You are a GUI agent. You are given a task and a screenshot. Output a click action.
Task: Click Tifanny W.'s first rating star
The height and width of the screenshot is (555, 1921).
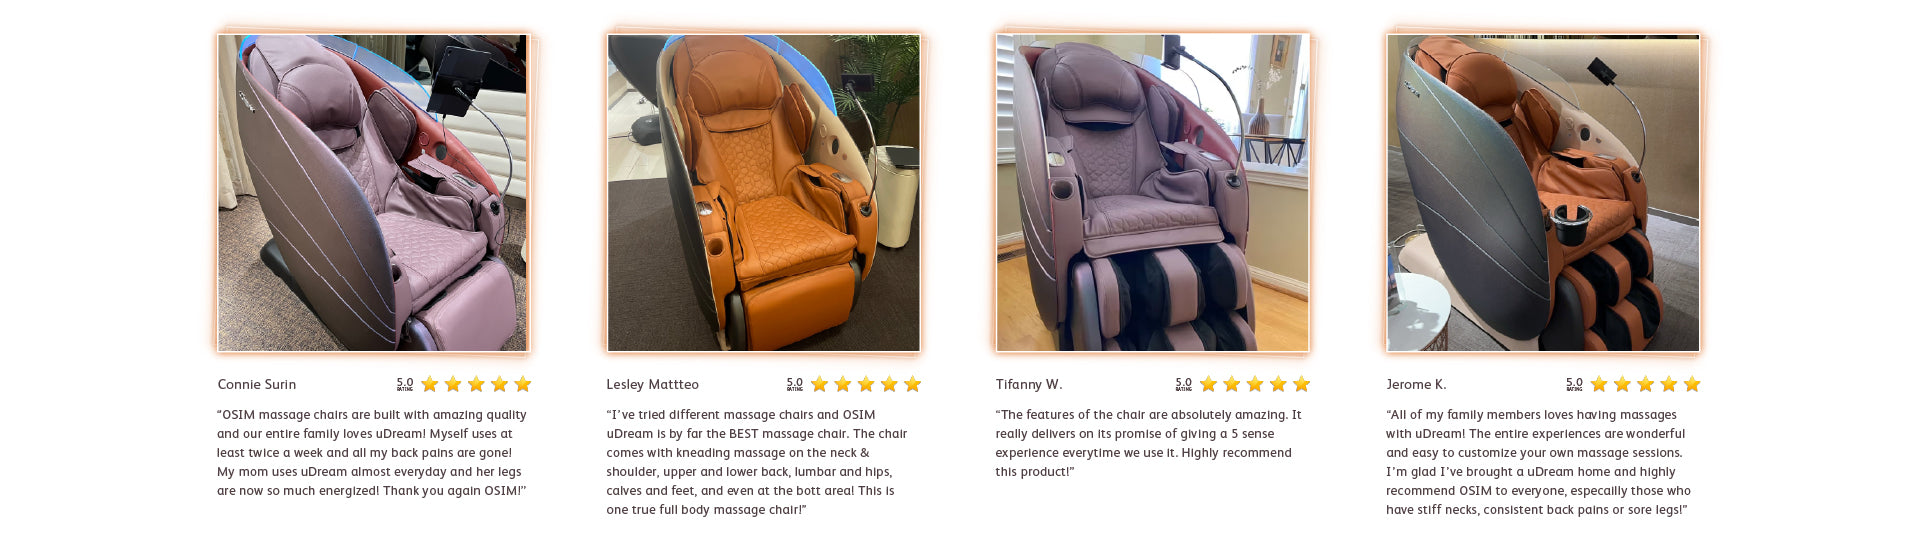coord(1209,384)
